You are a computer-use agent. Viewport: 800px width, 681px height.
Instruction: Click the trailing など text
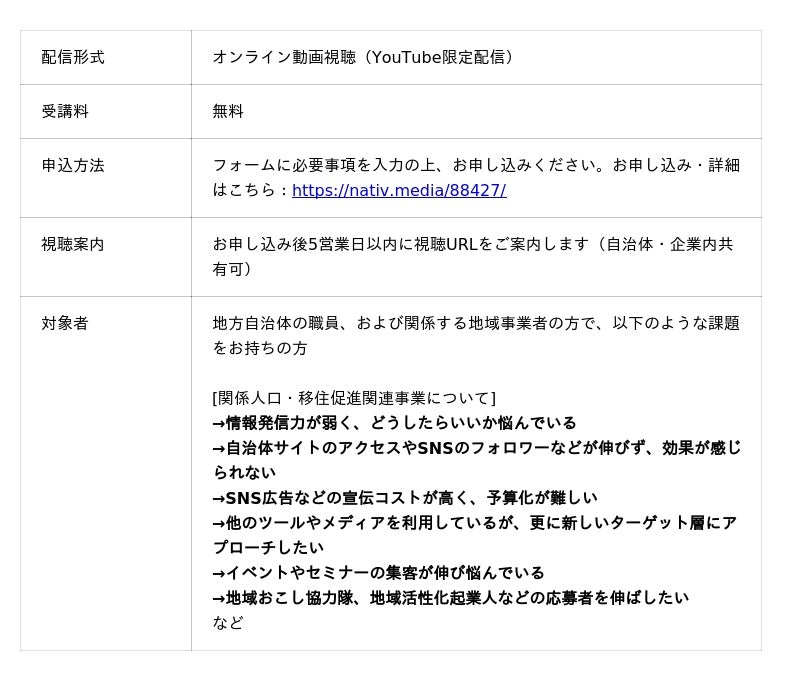228,623
